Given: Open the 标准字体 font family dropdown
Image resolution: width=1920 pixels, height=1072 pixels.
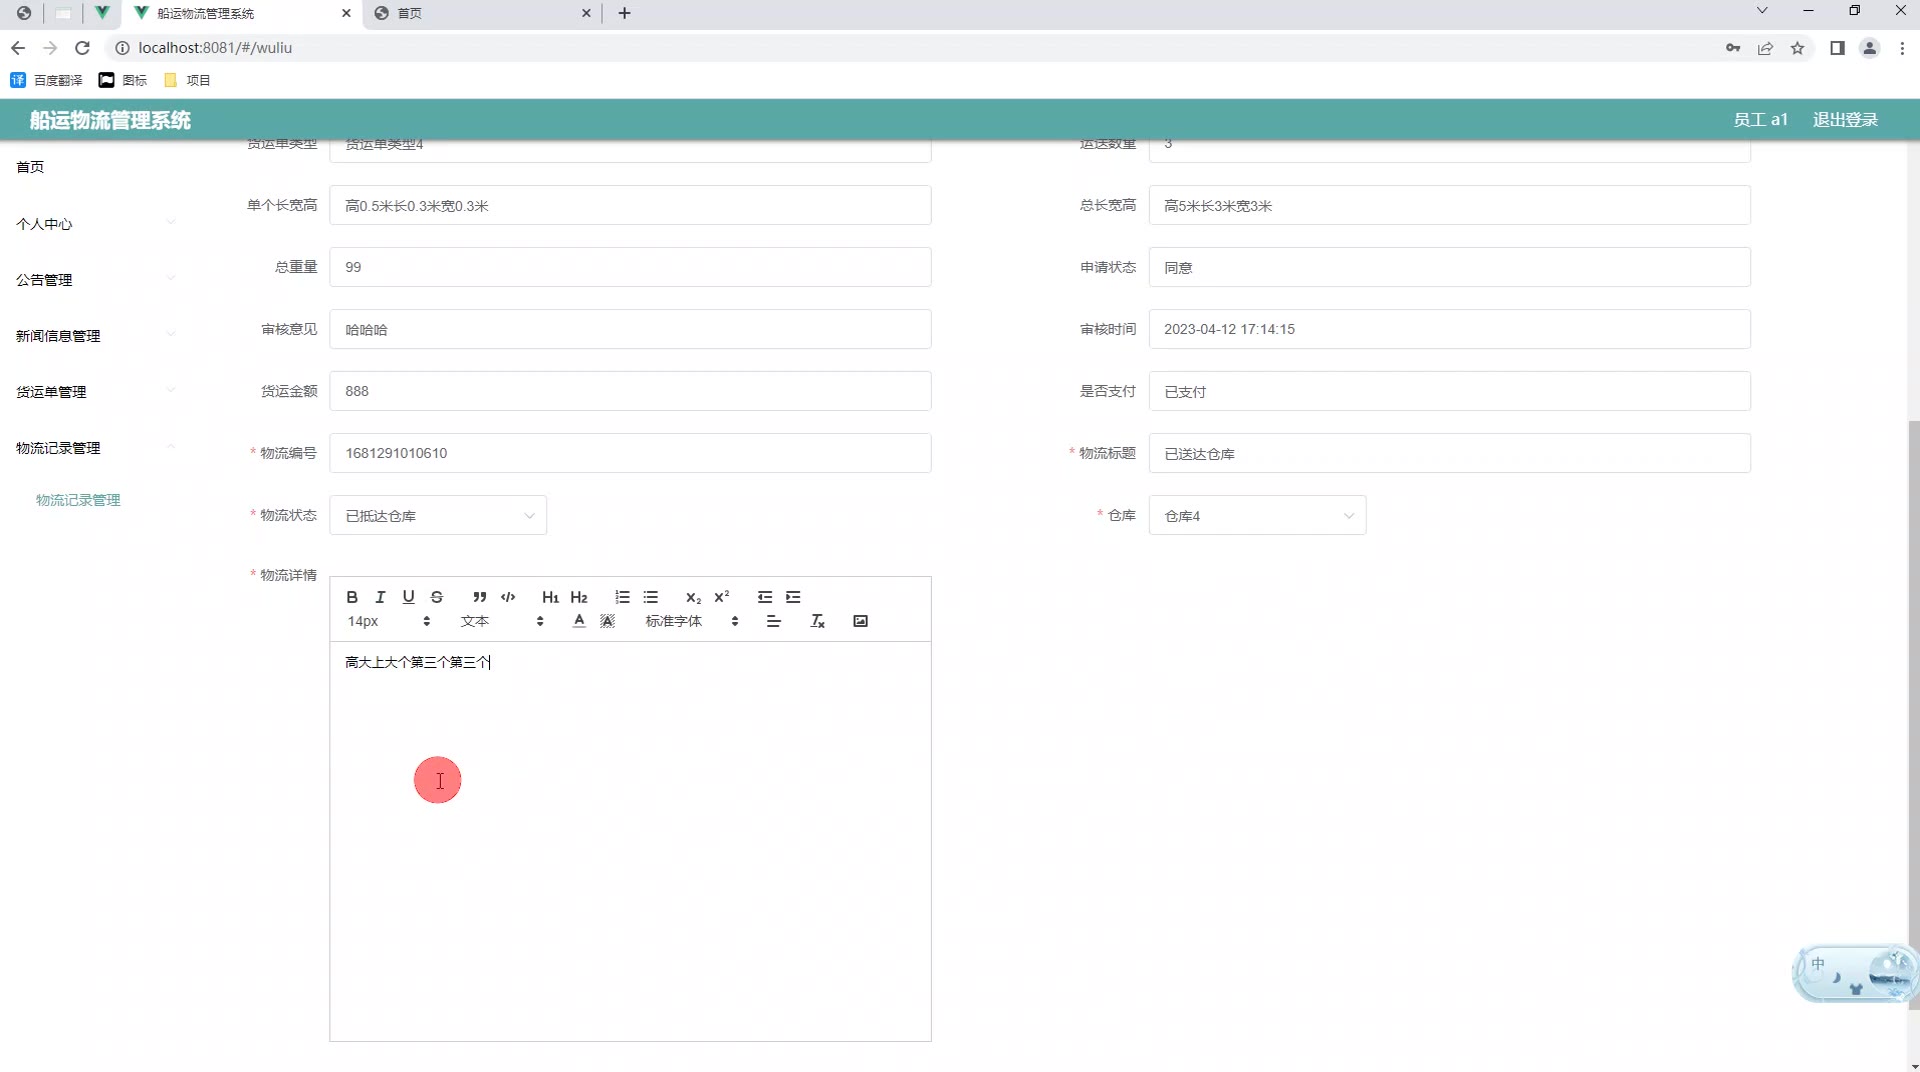Looking at the screenshot, I should [692, 621].
